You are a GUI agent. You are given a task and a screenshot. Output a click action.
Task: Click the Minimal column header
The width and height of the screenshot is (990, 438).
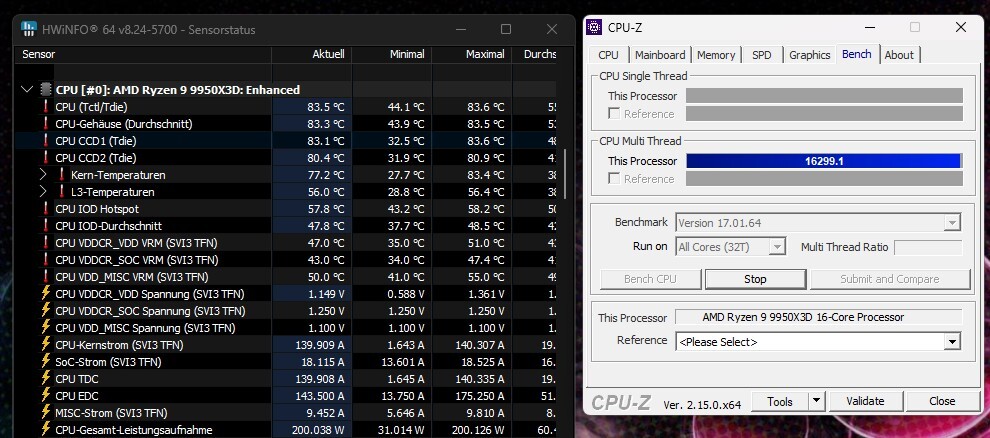click(x=392, y=54)
